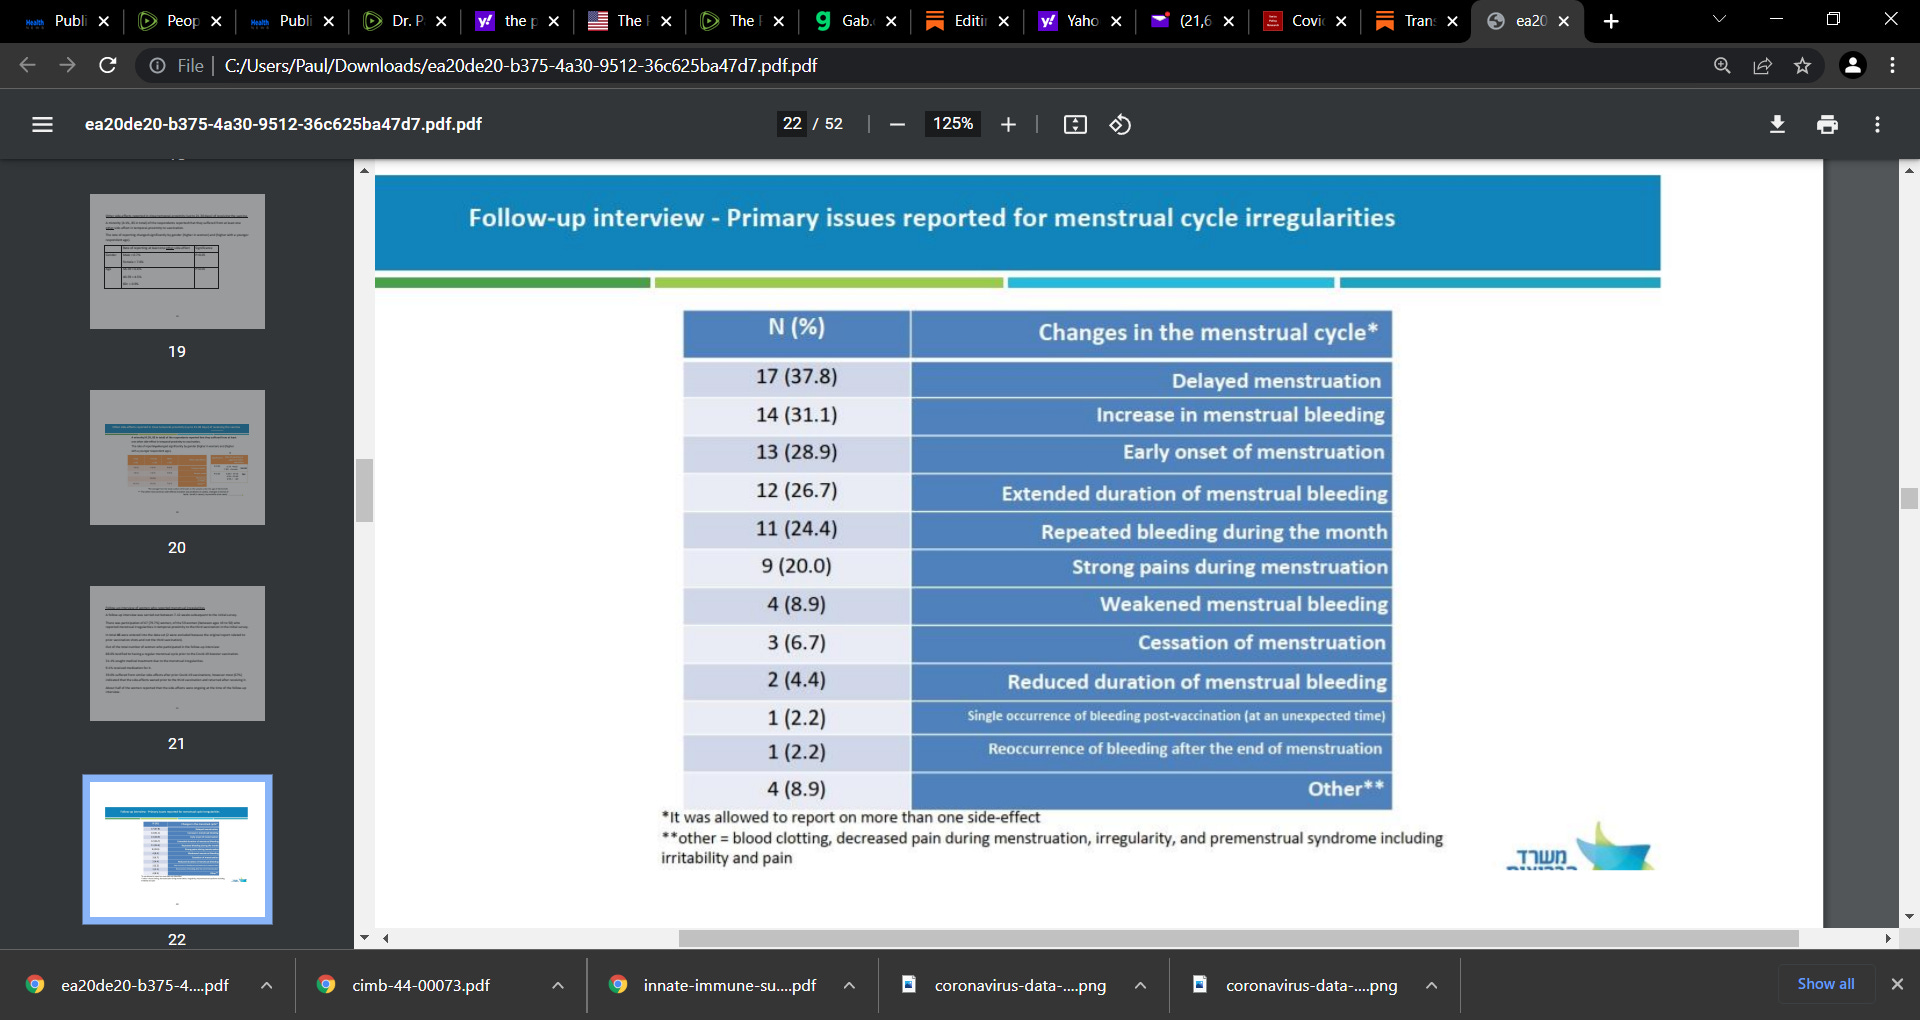Click the zoom out minus button
Image resolution: width=1920 pixels, height=1020 pixels.
tap(897, 124)
